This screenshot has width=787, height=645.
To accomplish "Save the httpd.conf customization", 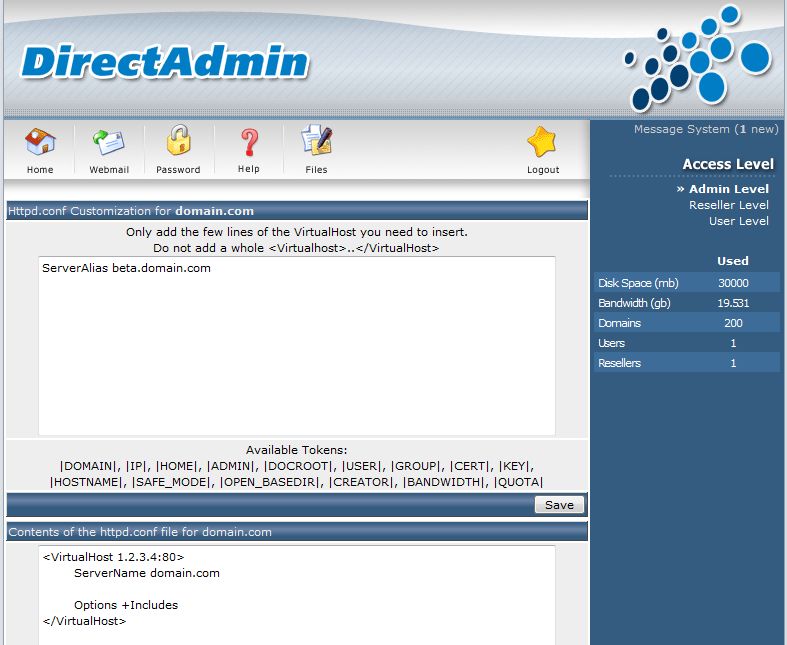I will pyautogui.click(x=559, y=505).
